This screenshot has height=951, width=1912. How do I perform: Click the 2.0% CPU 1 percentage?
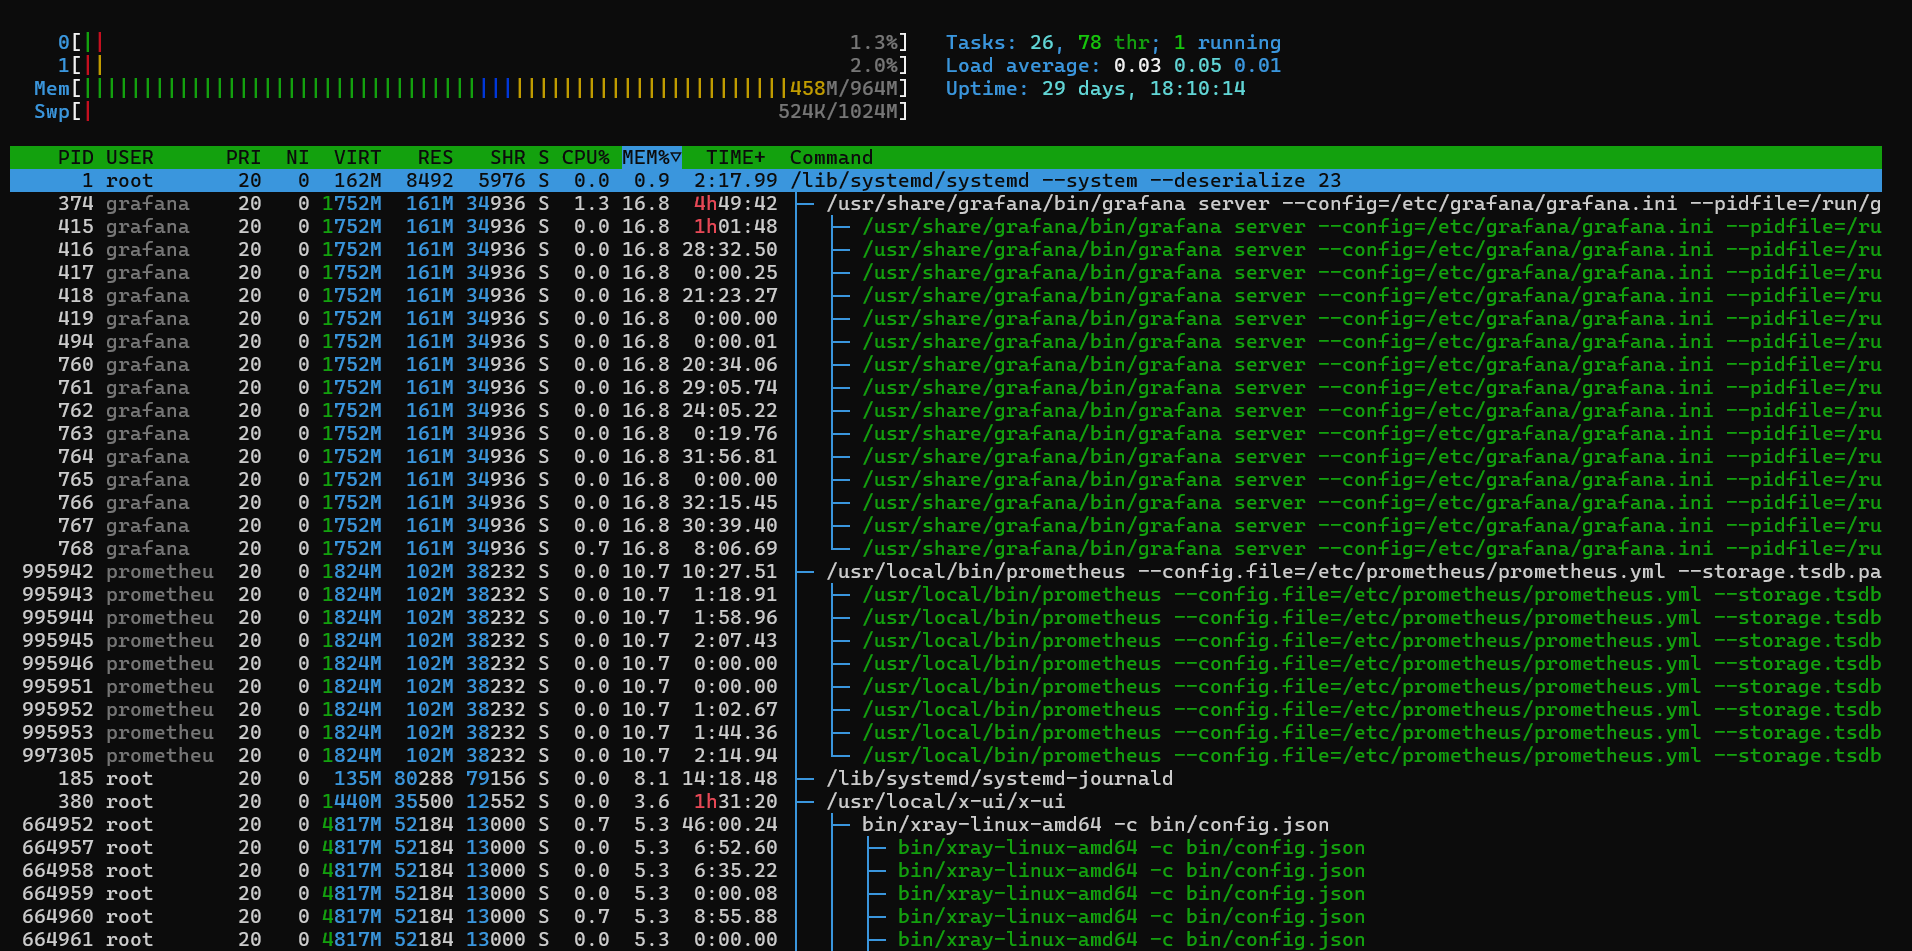click(x=873, y=66)
